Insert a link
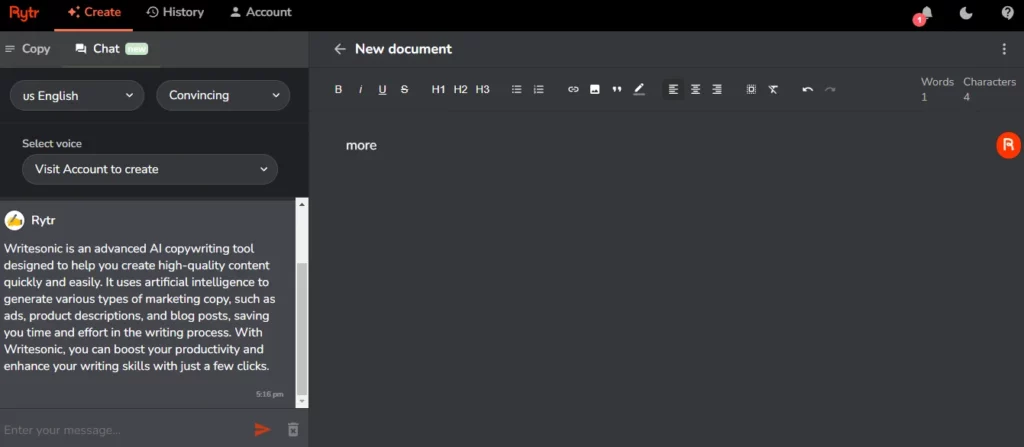This screenshot has width=1024, height=447. 573,90
